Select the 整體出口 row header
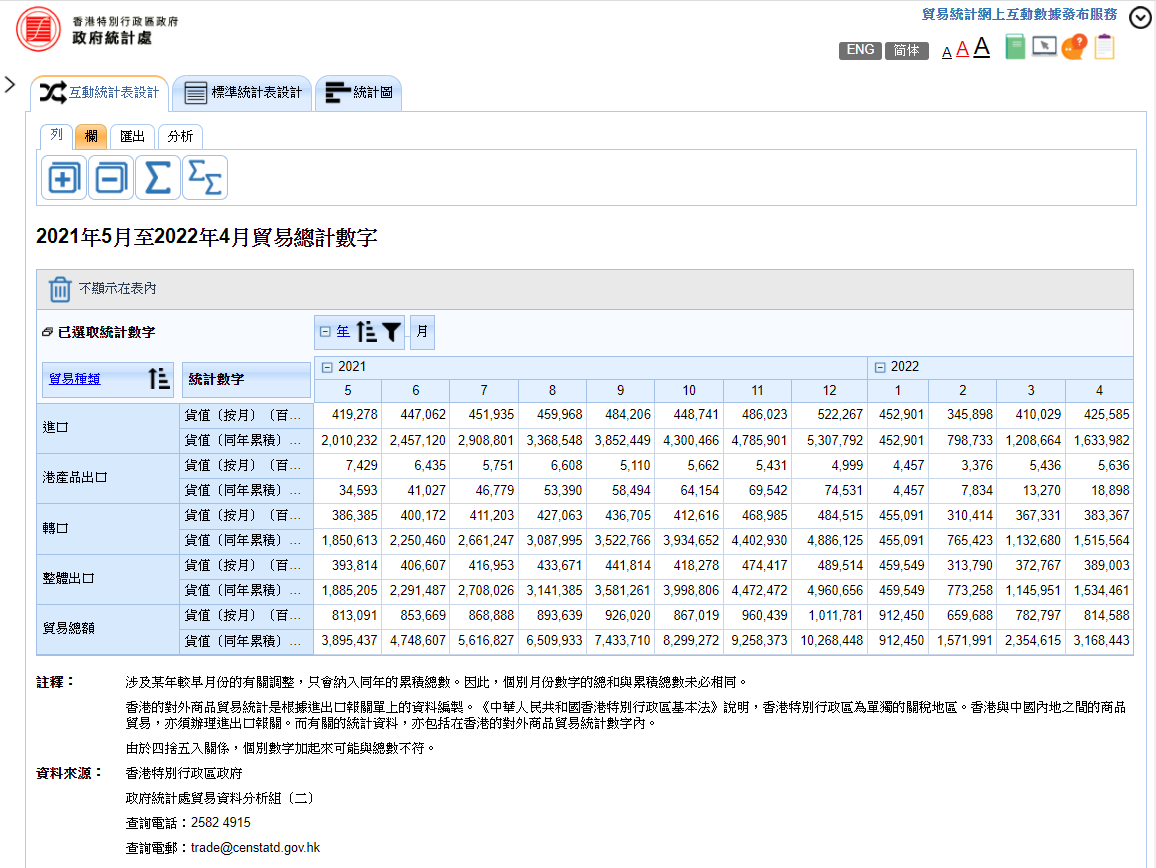The height and width of the screenshot is (868, 1156). [x=108, y=578]
